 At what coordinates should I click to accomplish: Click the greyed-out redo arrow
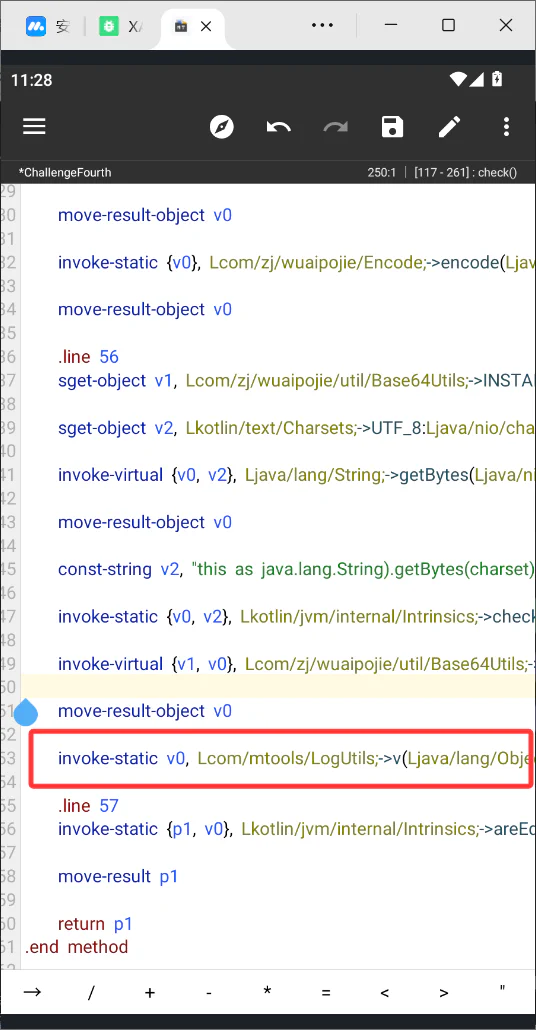tap(336, 126)
